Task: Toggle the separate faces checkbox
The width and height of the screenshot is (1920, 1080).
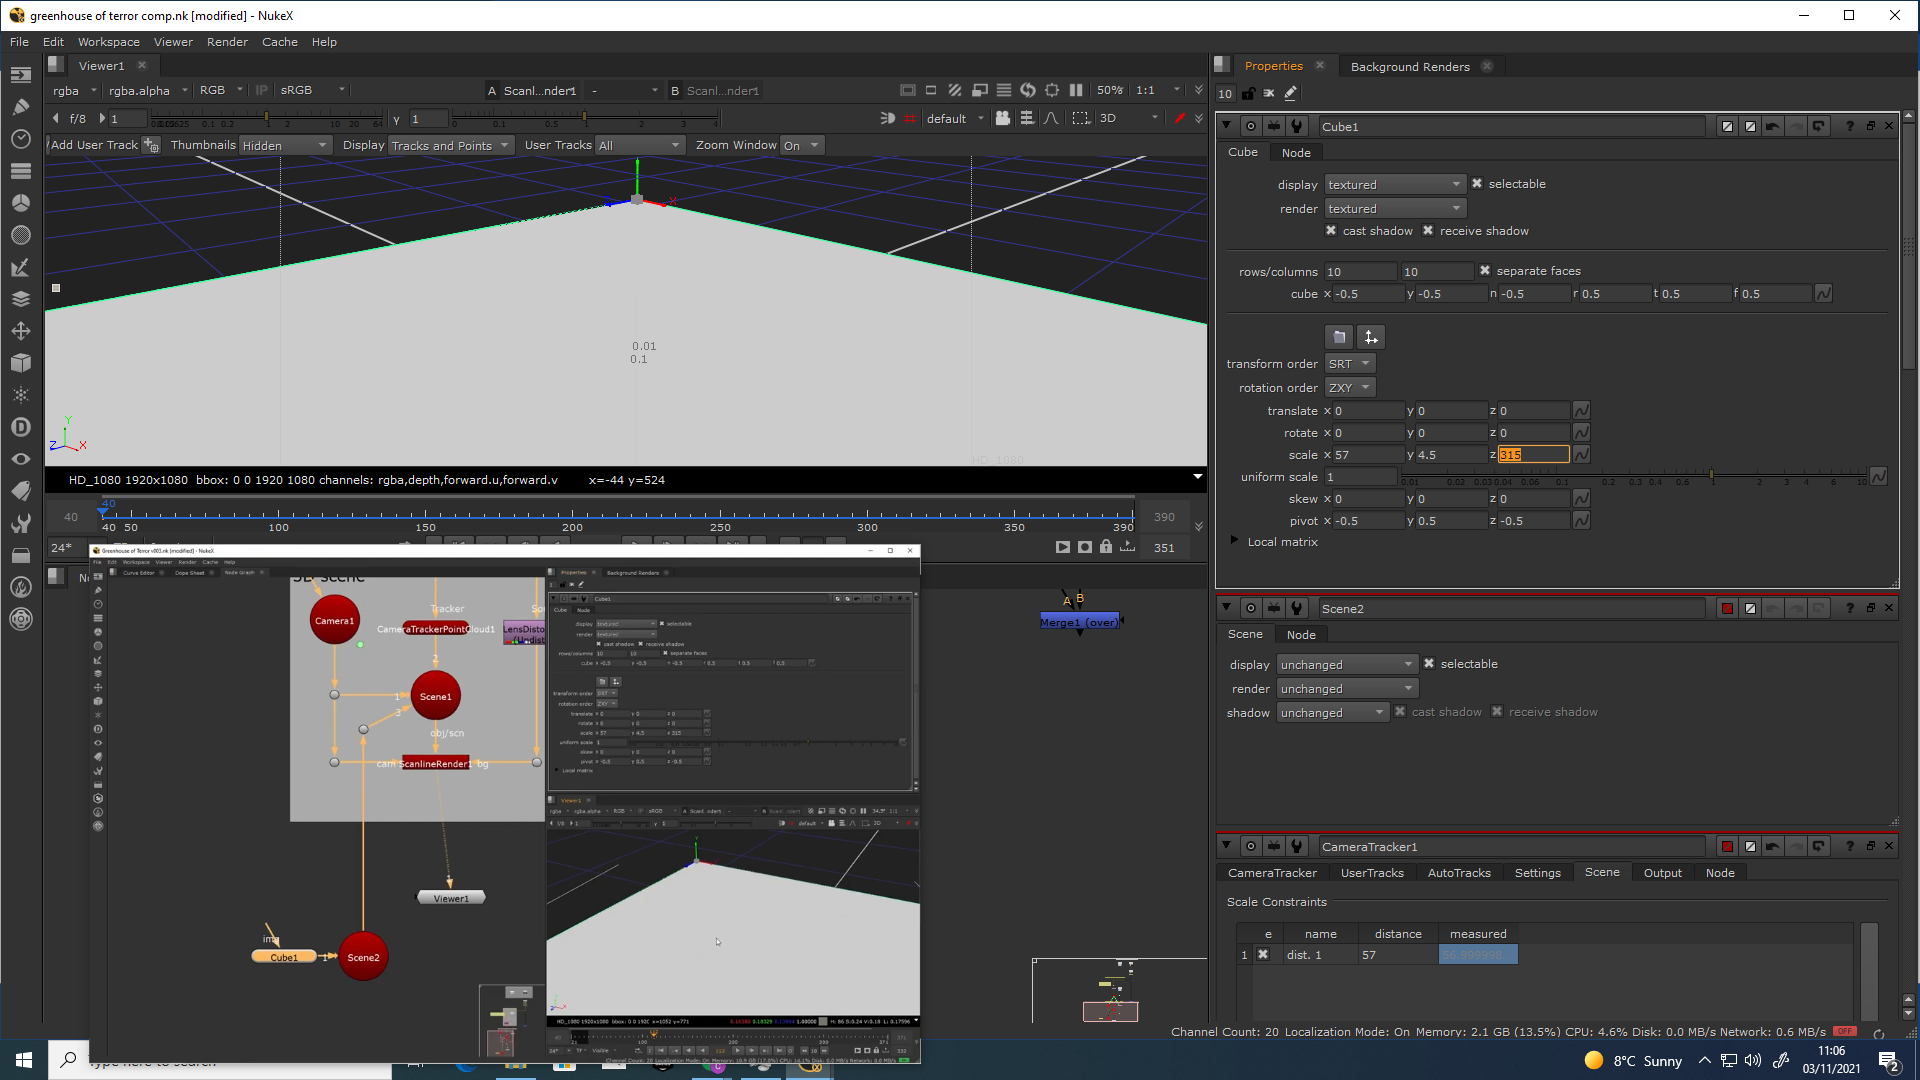Action: pos(1485,271)
